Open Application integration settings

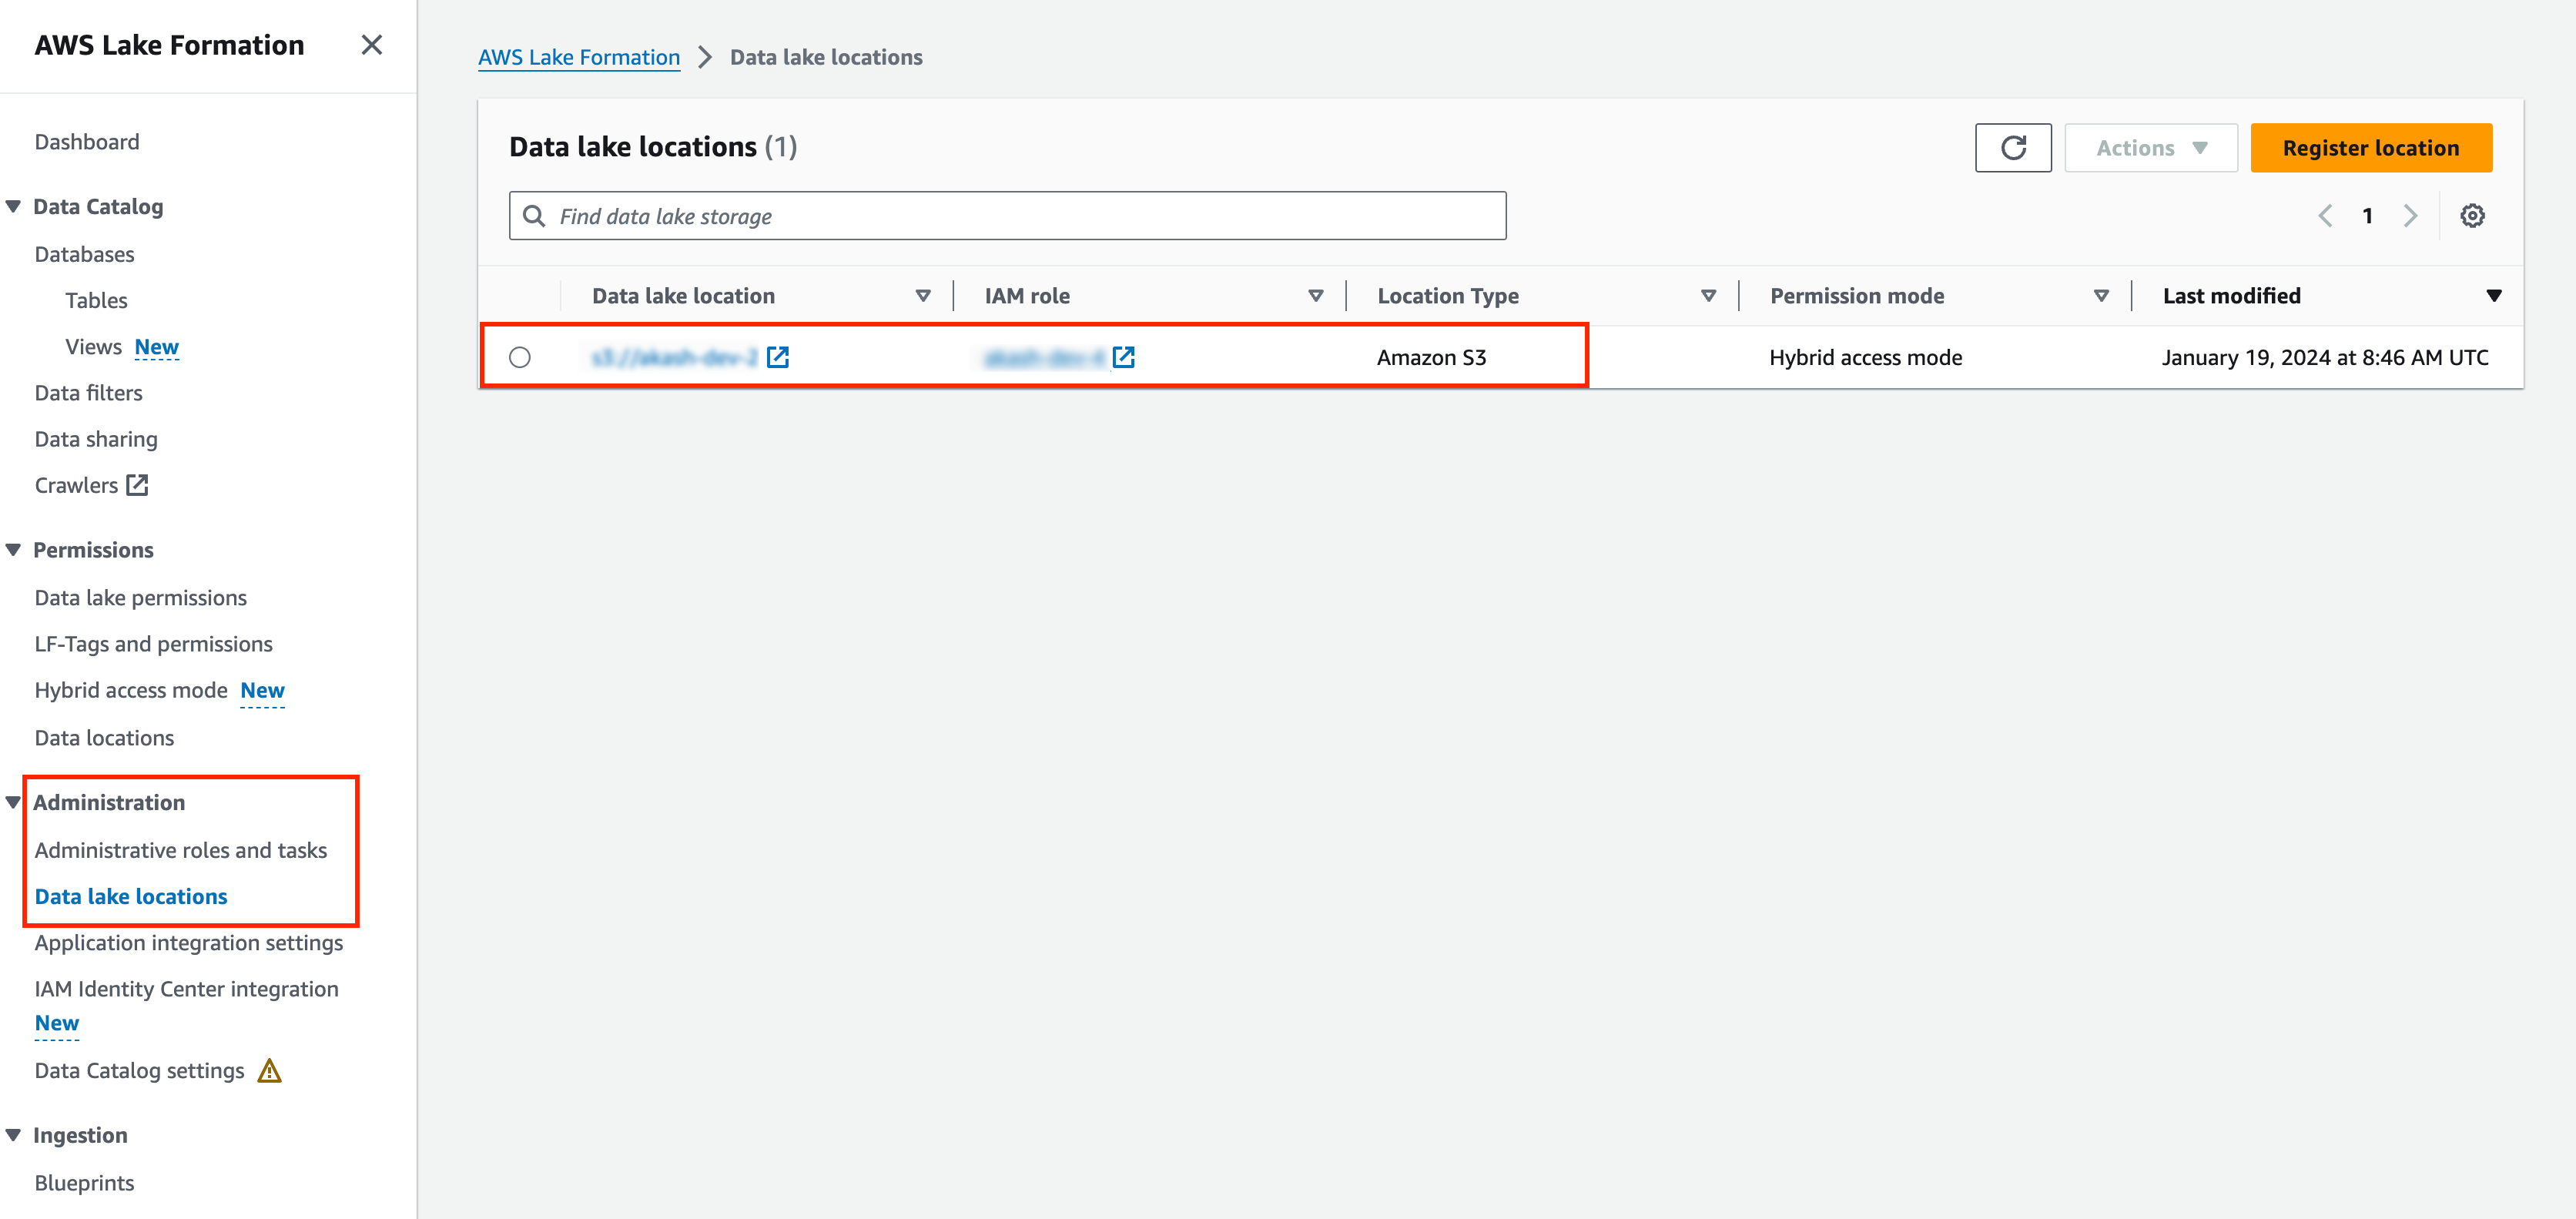188,943
